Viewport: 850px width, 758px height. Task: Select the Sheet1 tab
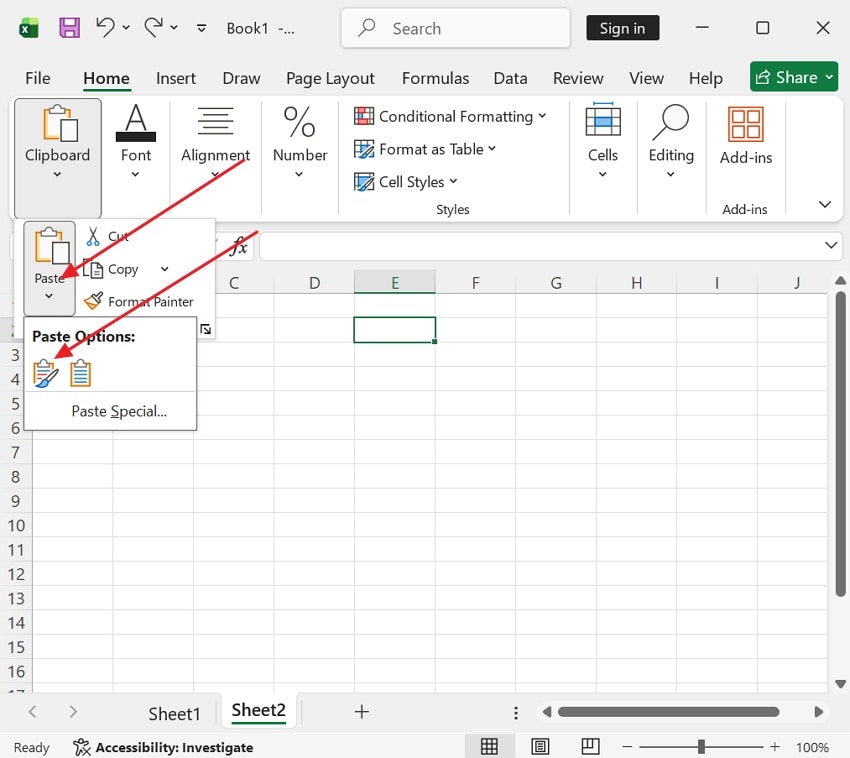pyautogui.click(x=174, y=713)
